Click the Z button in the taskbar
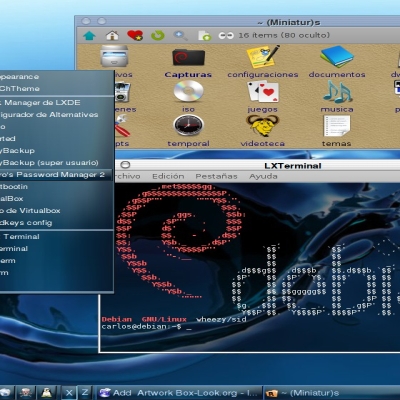This screenshot has height=400, width=400. pyautogui.click(x=85, y=393)
